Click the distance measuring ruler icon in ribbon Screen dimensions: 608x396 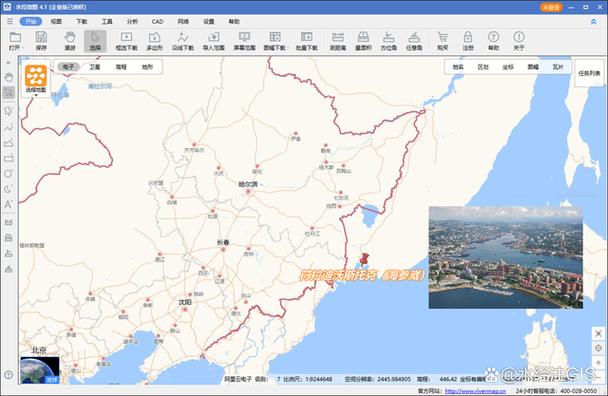click(x=338, y=37)
